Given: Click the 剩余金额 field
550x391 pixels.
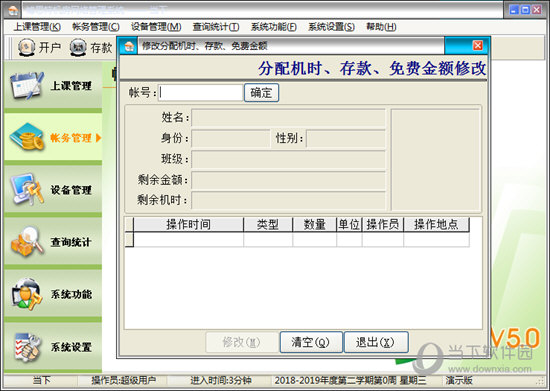Looking at the screenshot, I should [288, 180].
